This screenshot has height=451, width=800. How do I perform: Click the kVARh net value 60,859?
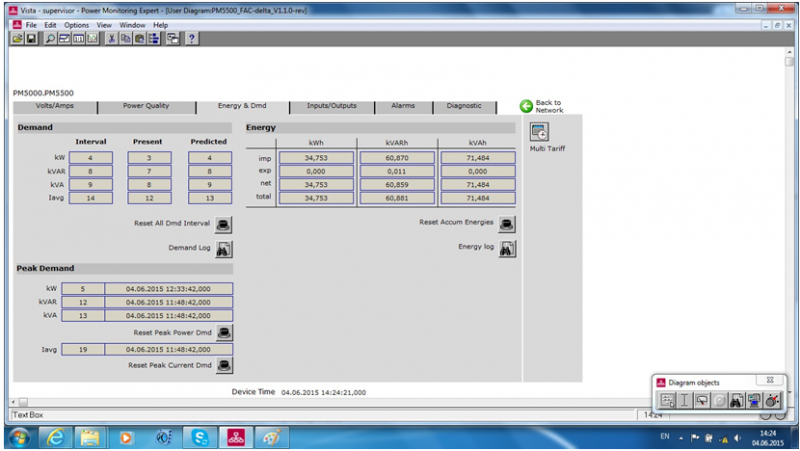click(397, 185)
